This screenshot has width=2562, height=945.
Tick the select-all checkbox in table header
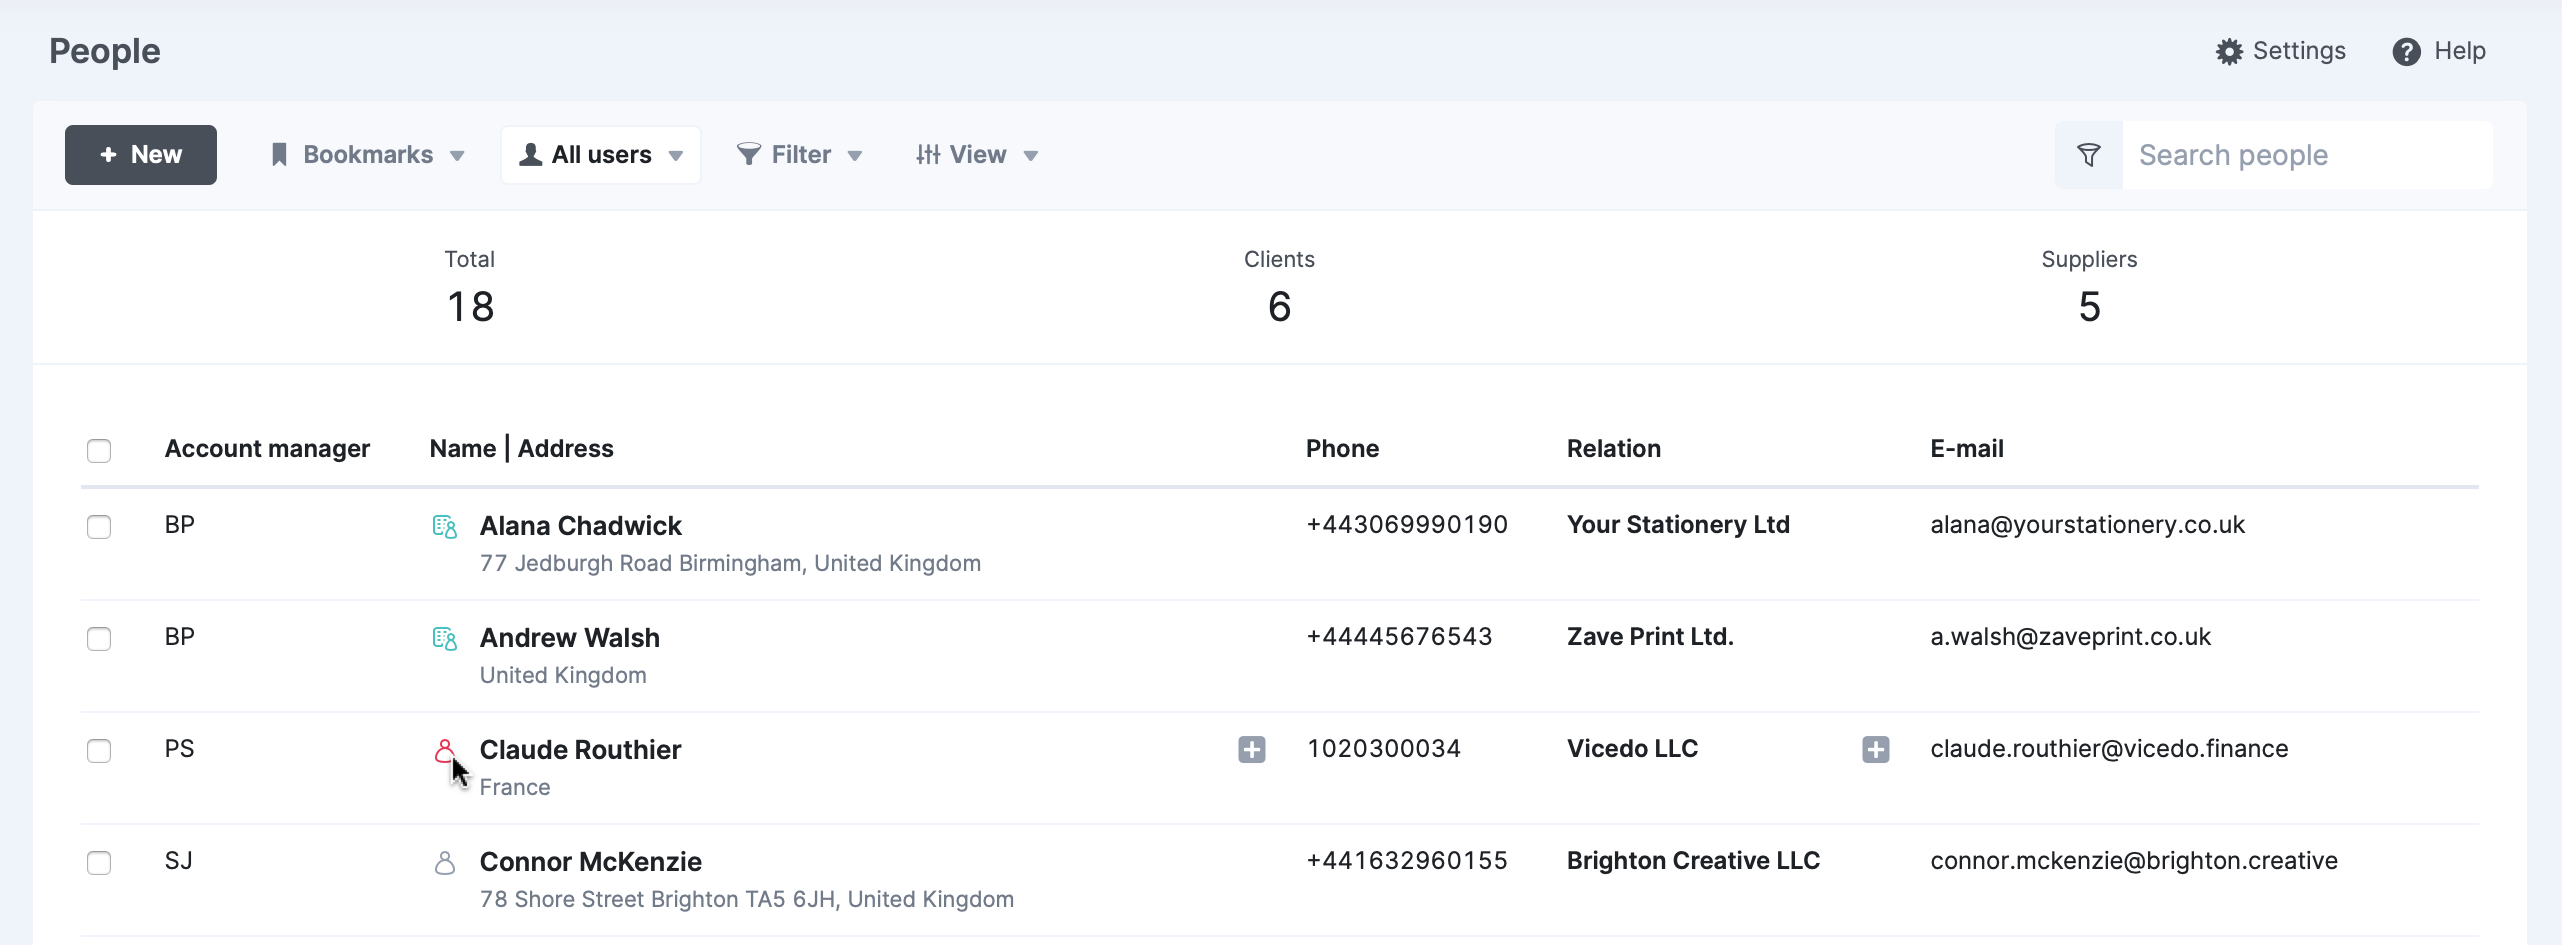[x=99, y=450]
